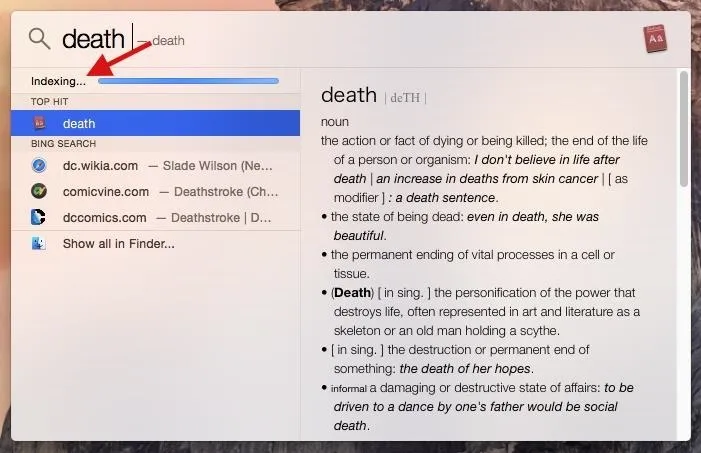The image size is (701, 453).
Task: Click the Indexing... status label
Action: pyautogui.click(x=58, y=81)
